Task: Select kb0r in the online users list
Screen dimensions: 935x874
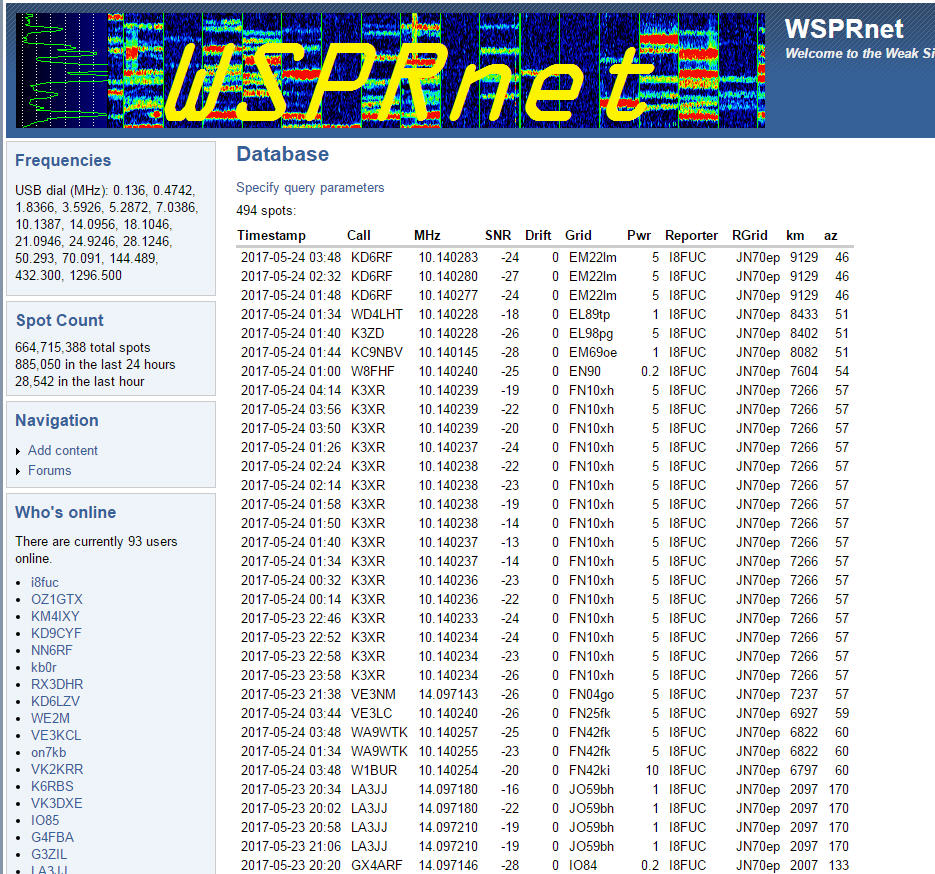Action: tap(44, 667)
